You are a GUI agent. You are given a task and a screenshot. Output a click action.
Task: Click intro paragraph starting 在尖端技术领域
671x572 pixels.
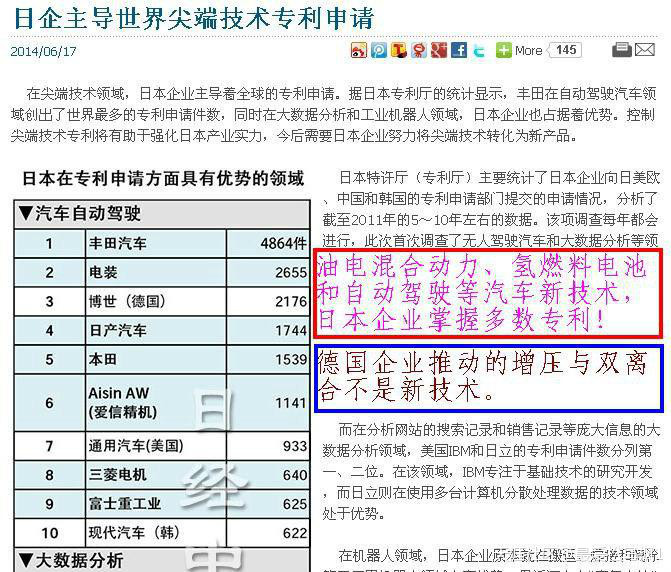pyautogui.click(x=333, y=114)
